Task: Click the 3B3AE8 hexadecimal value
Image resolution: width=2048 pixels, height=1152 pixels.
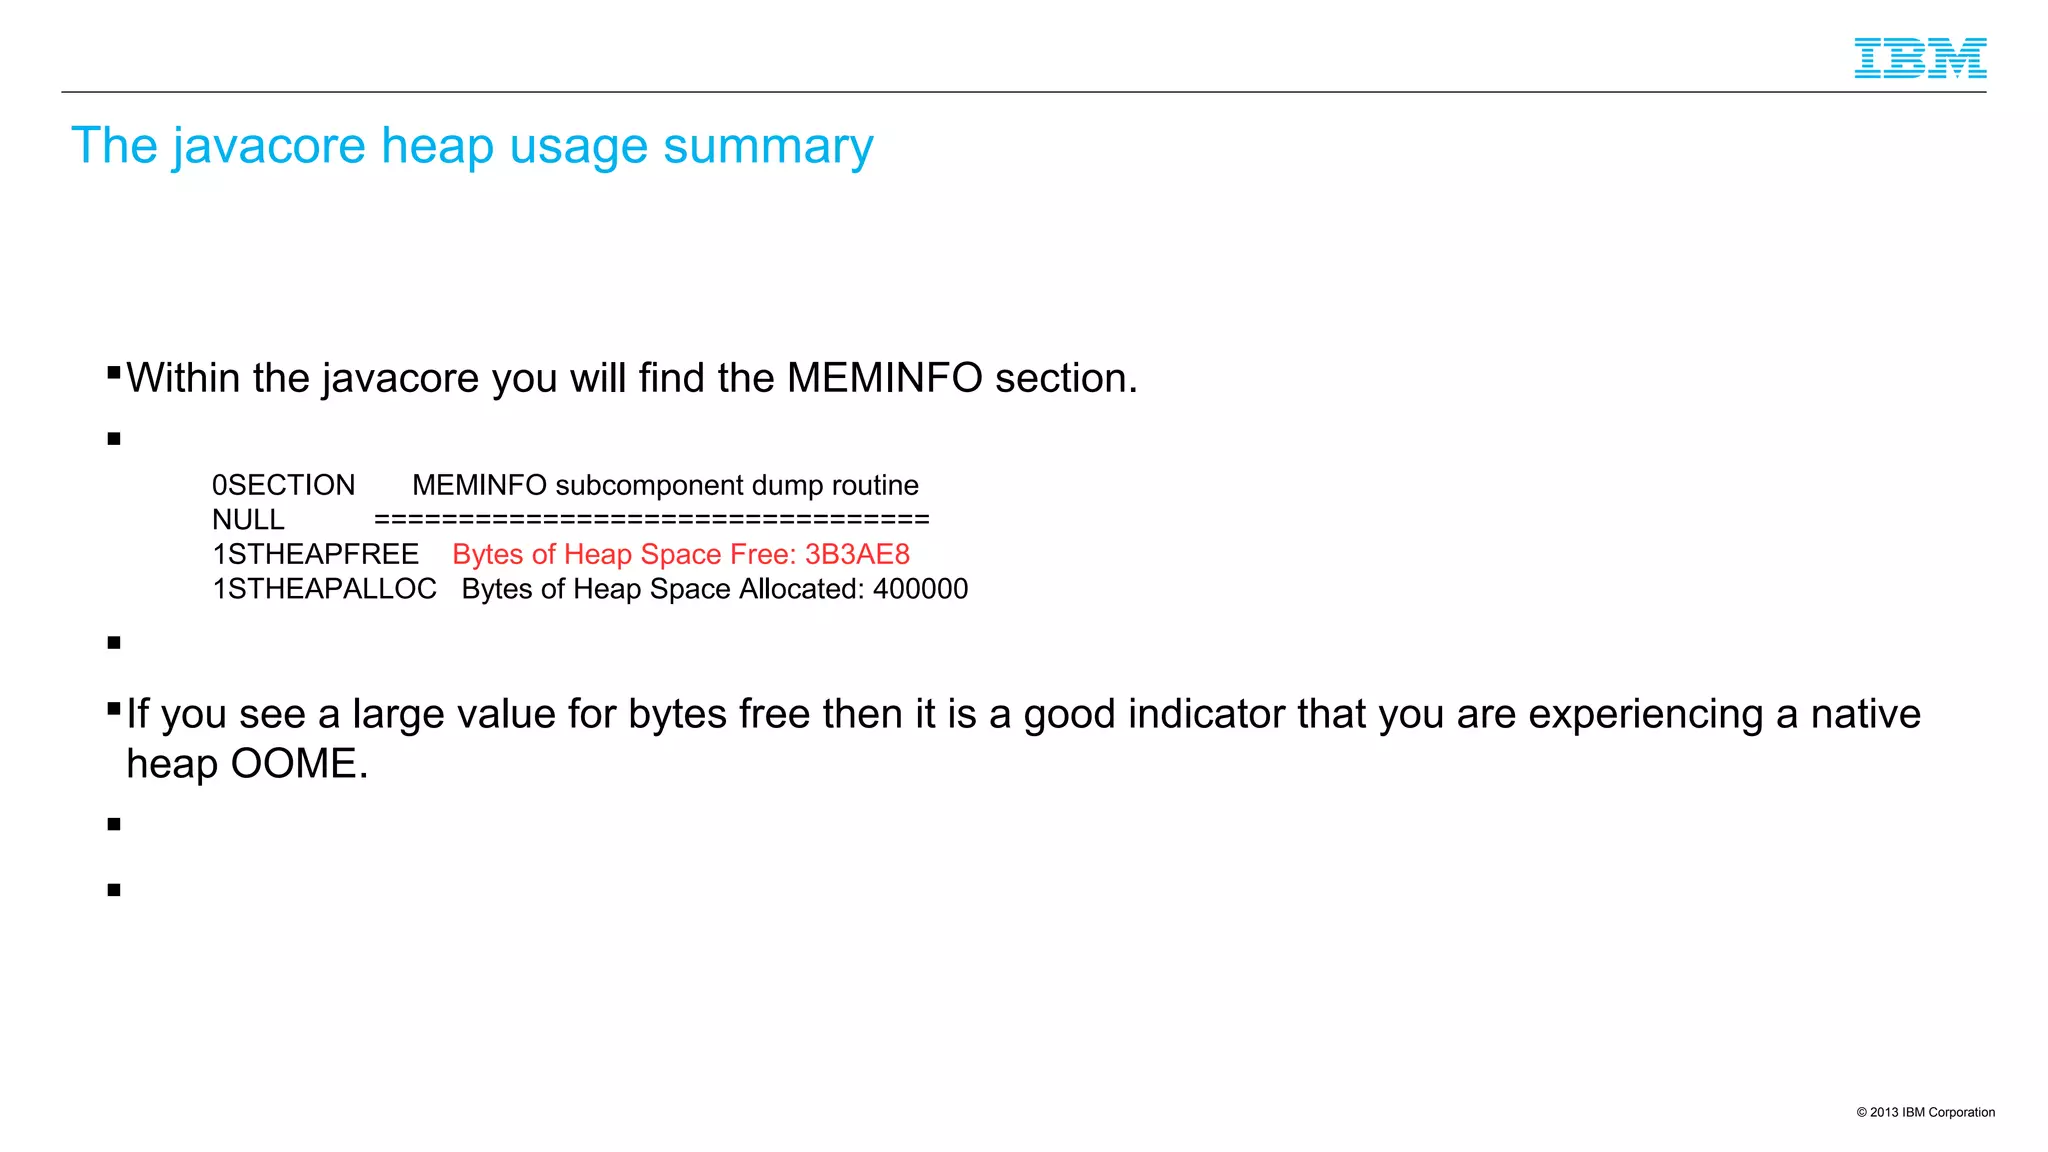Action: (857, 554)
